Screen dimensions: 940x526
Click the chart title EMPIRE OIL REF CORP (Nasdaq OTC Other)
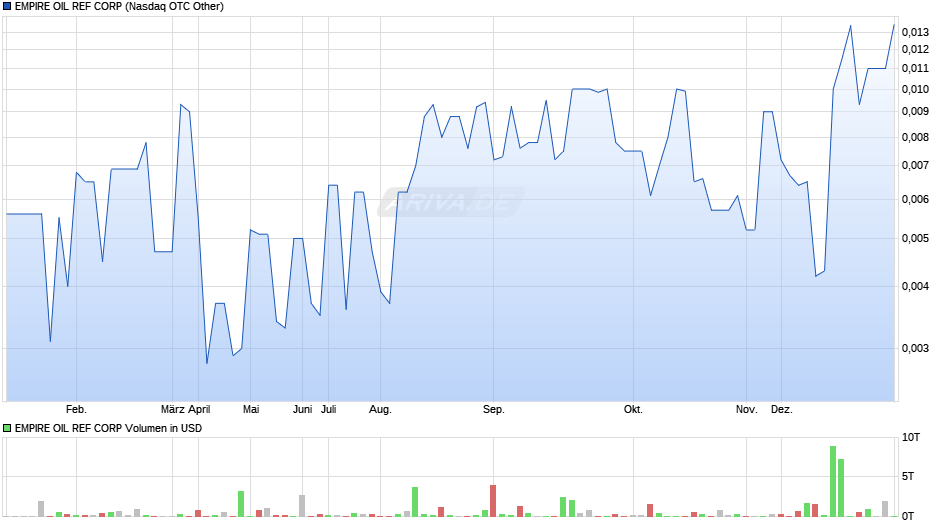coord(119,7)
